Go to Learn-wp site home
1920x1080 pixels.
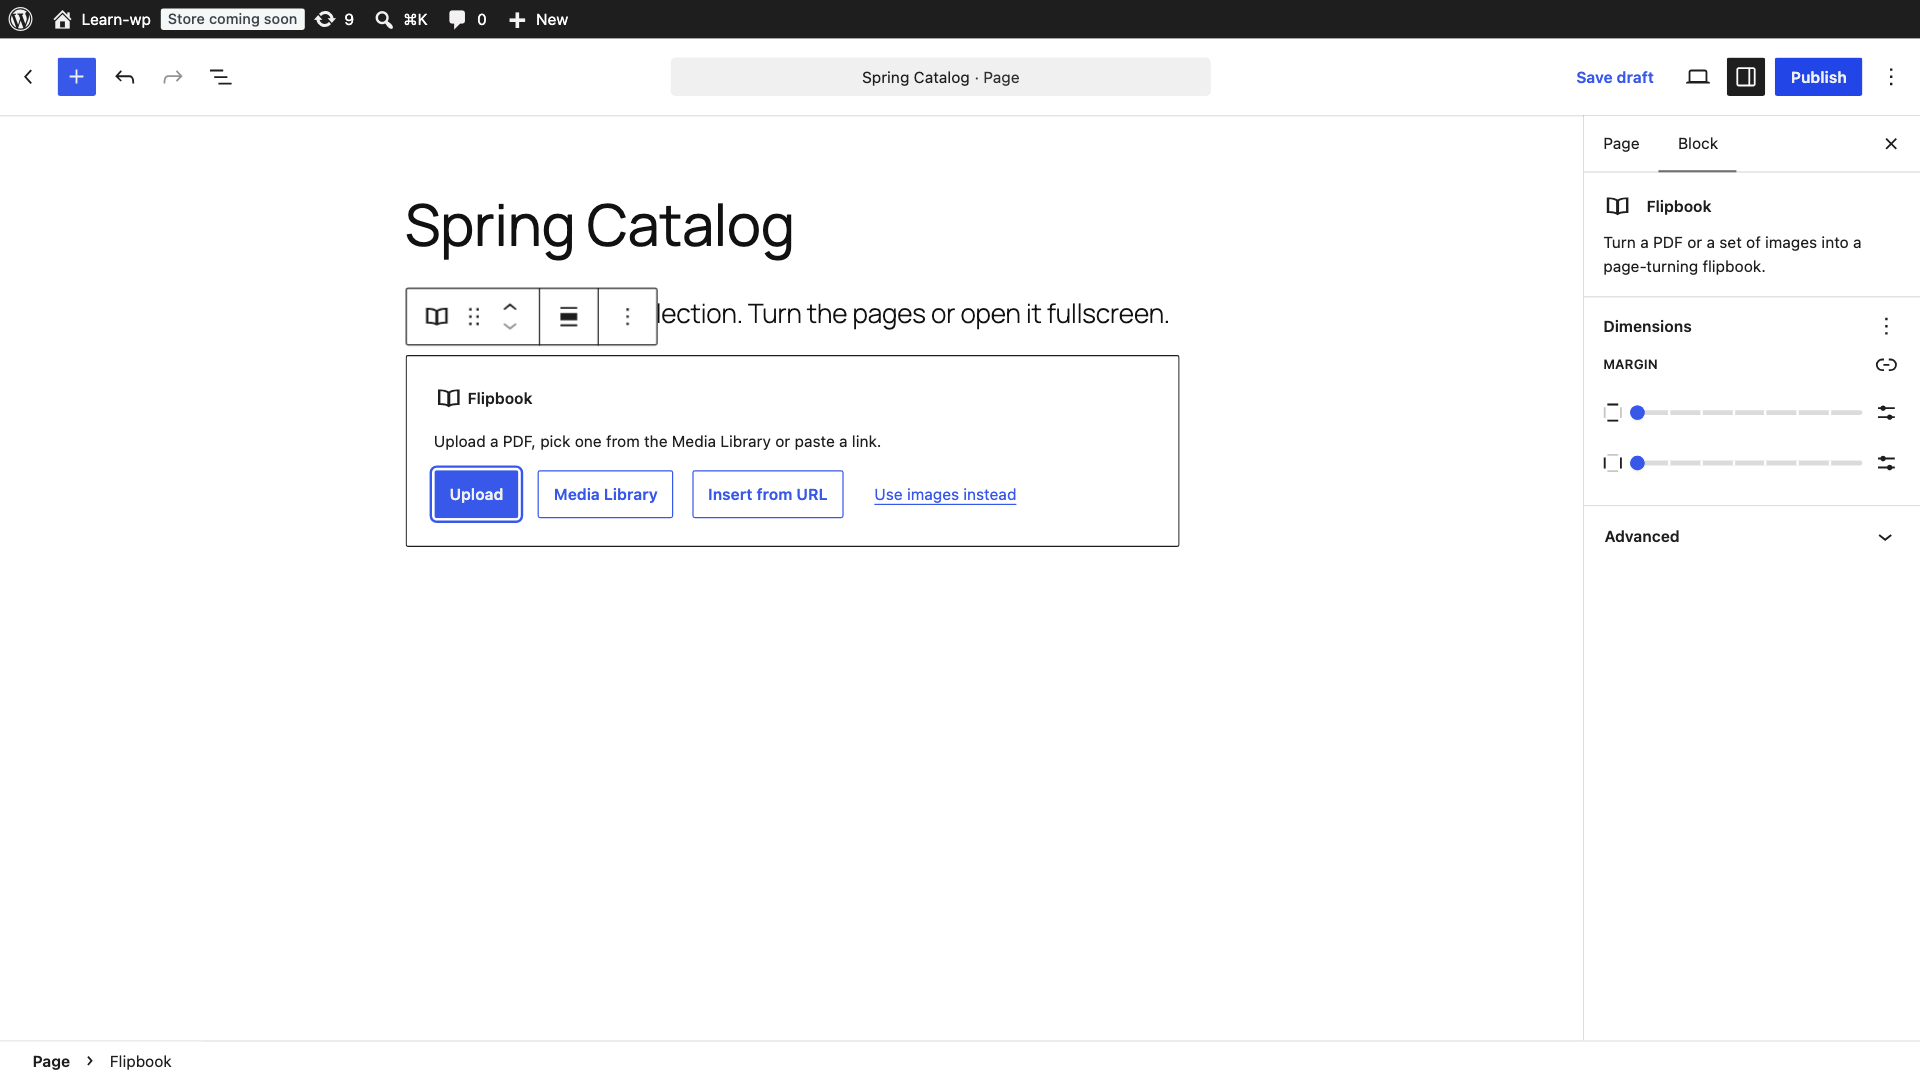click(x=102, y=19)
